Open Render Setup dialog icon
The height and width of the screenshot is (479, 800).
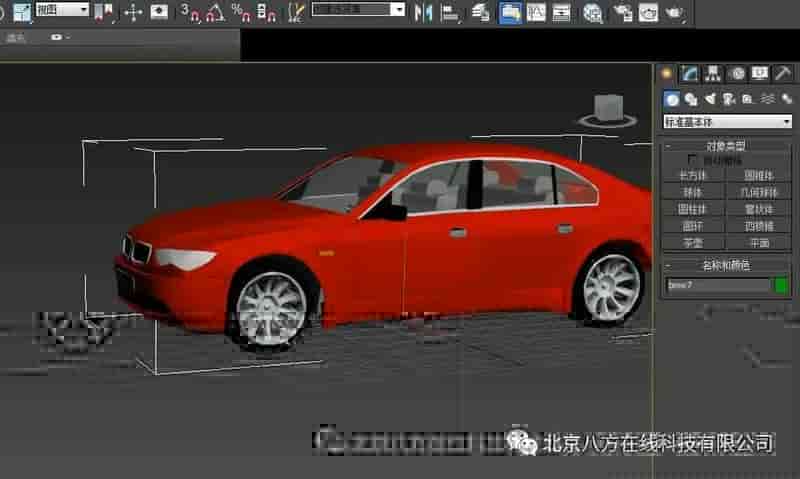tap(622, 12)
